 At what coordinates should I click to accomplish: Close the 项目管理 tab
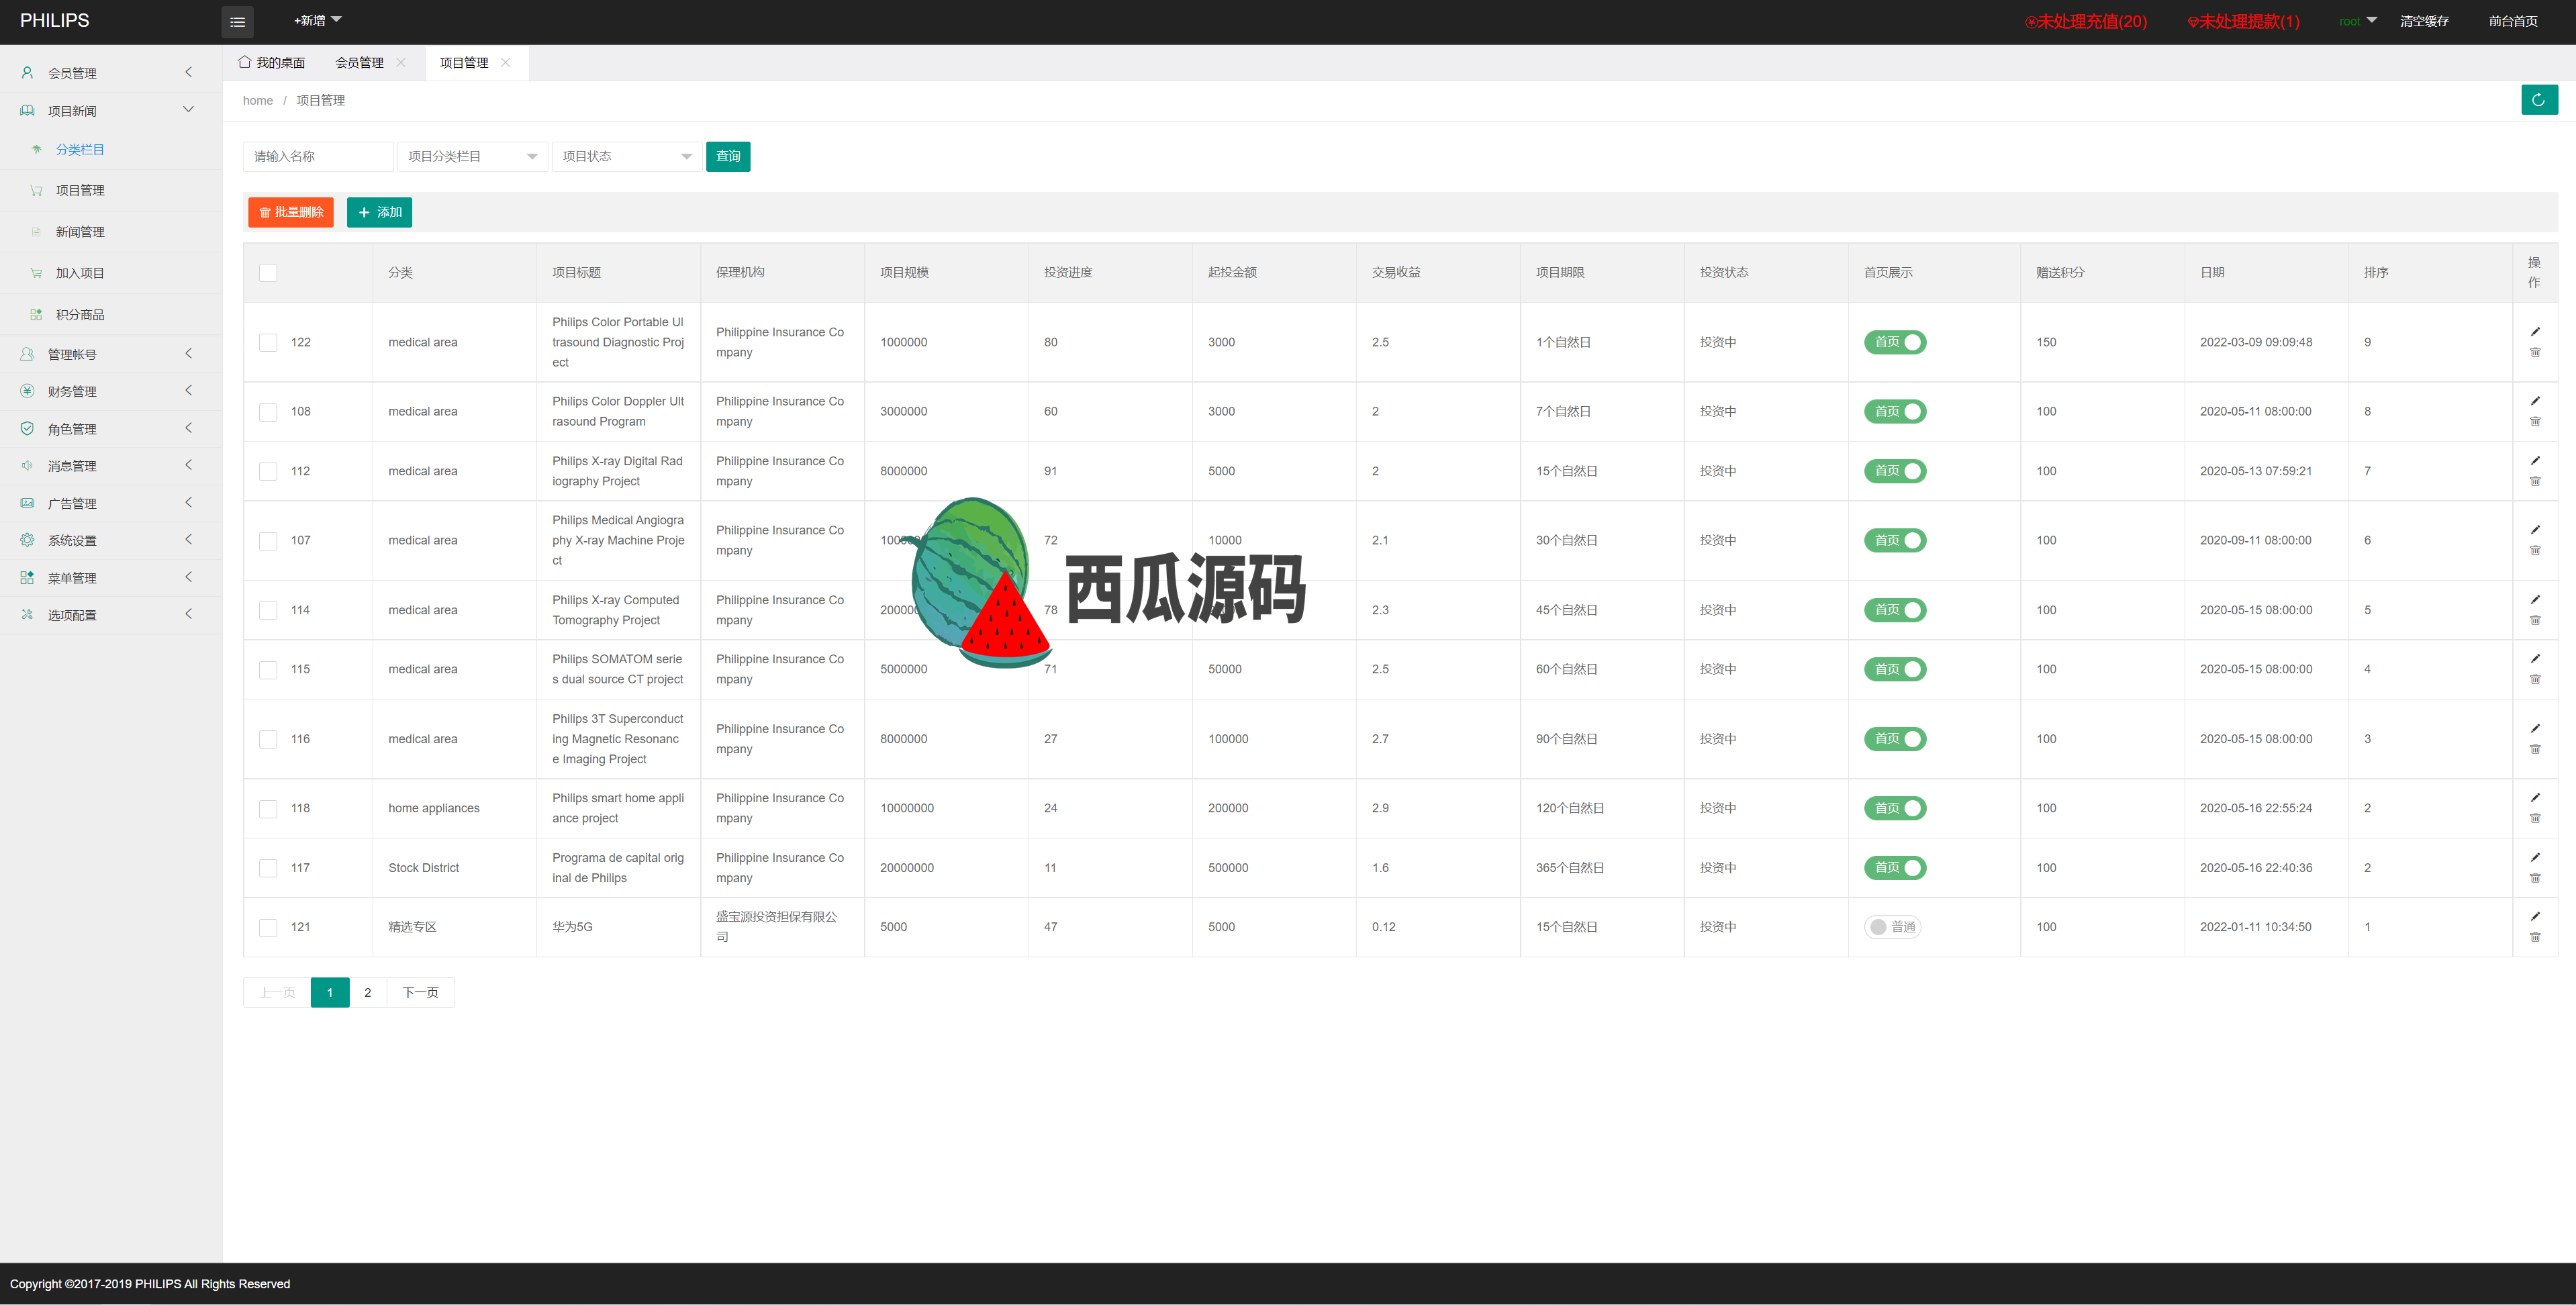pyautogui.click(x=506, y=62)
